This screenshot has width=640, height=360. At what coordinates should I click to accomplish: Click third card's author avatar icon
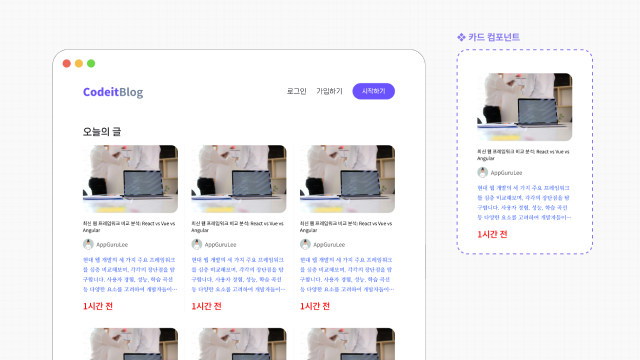pos(305,244)
